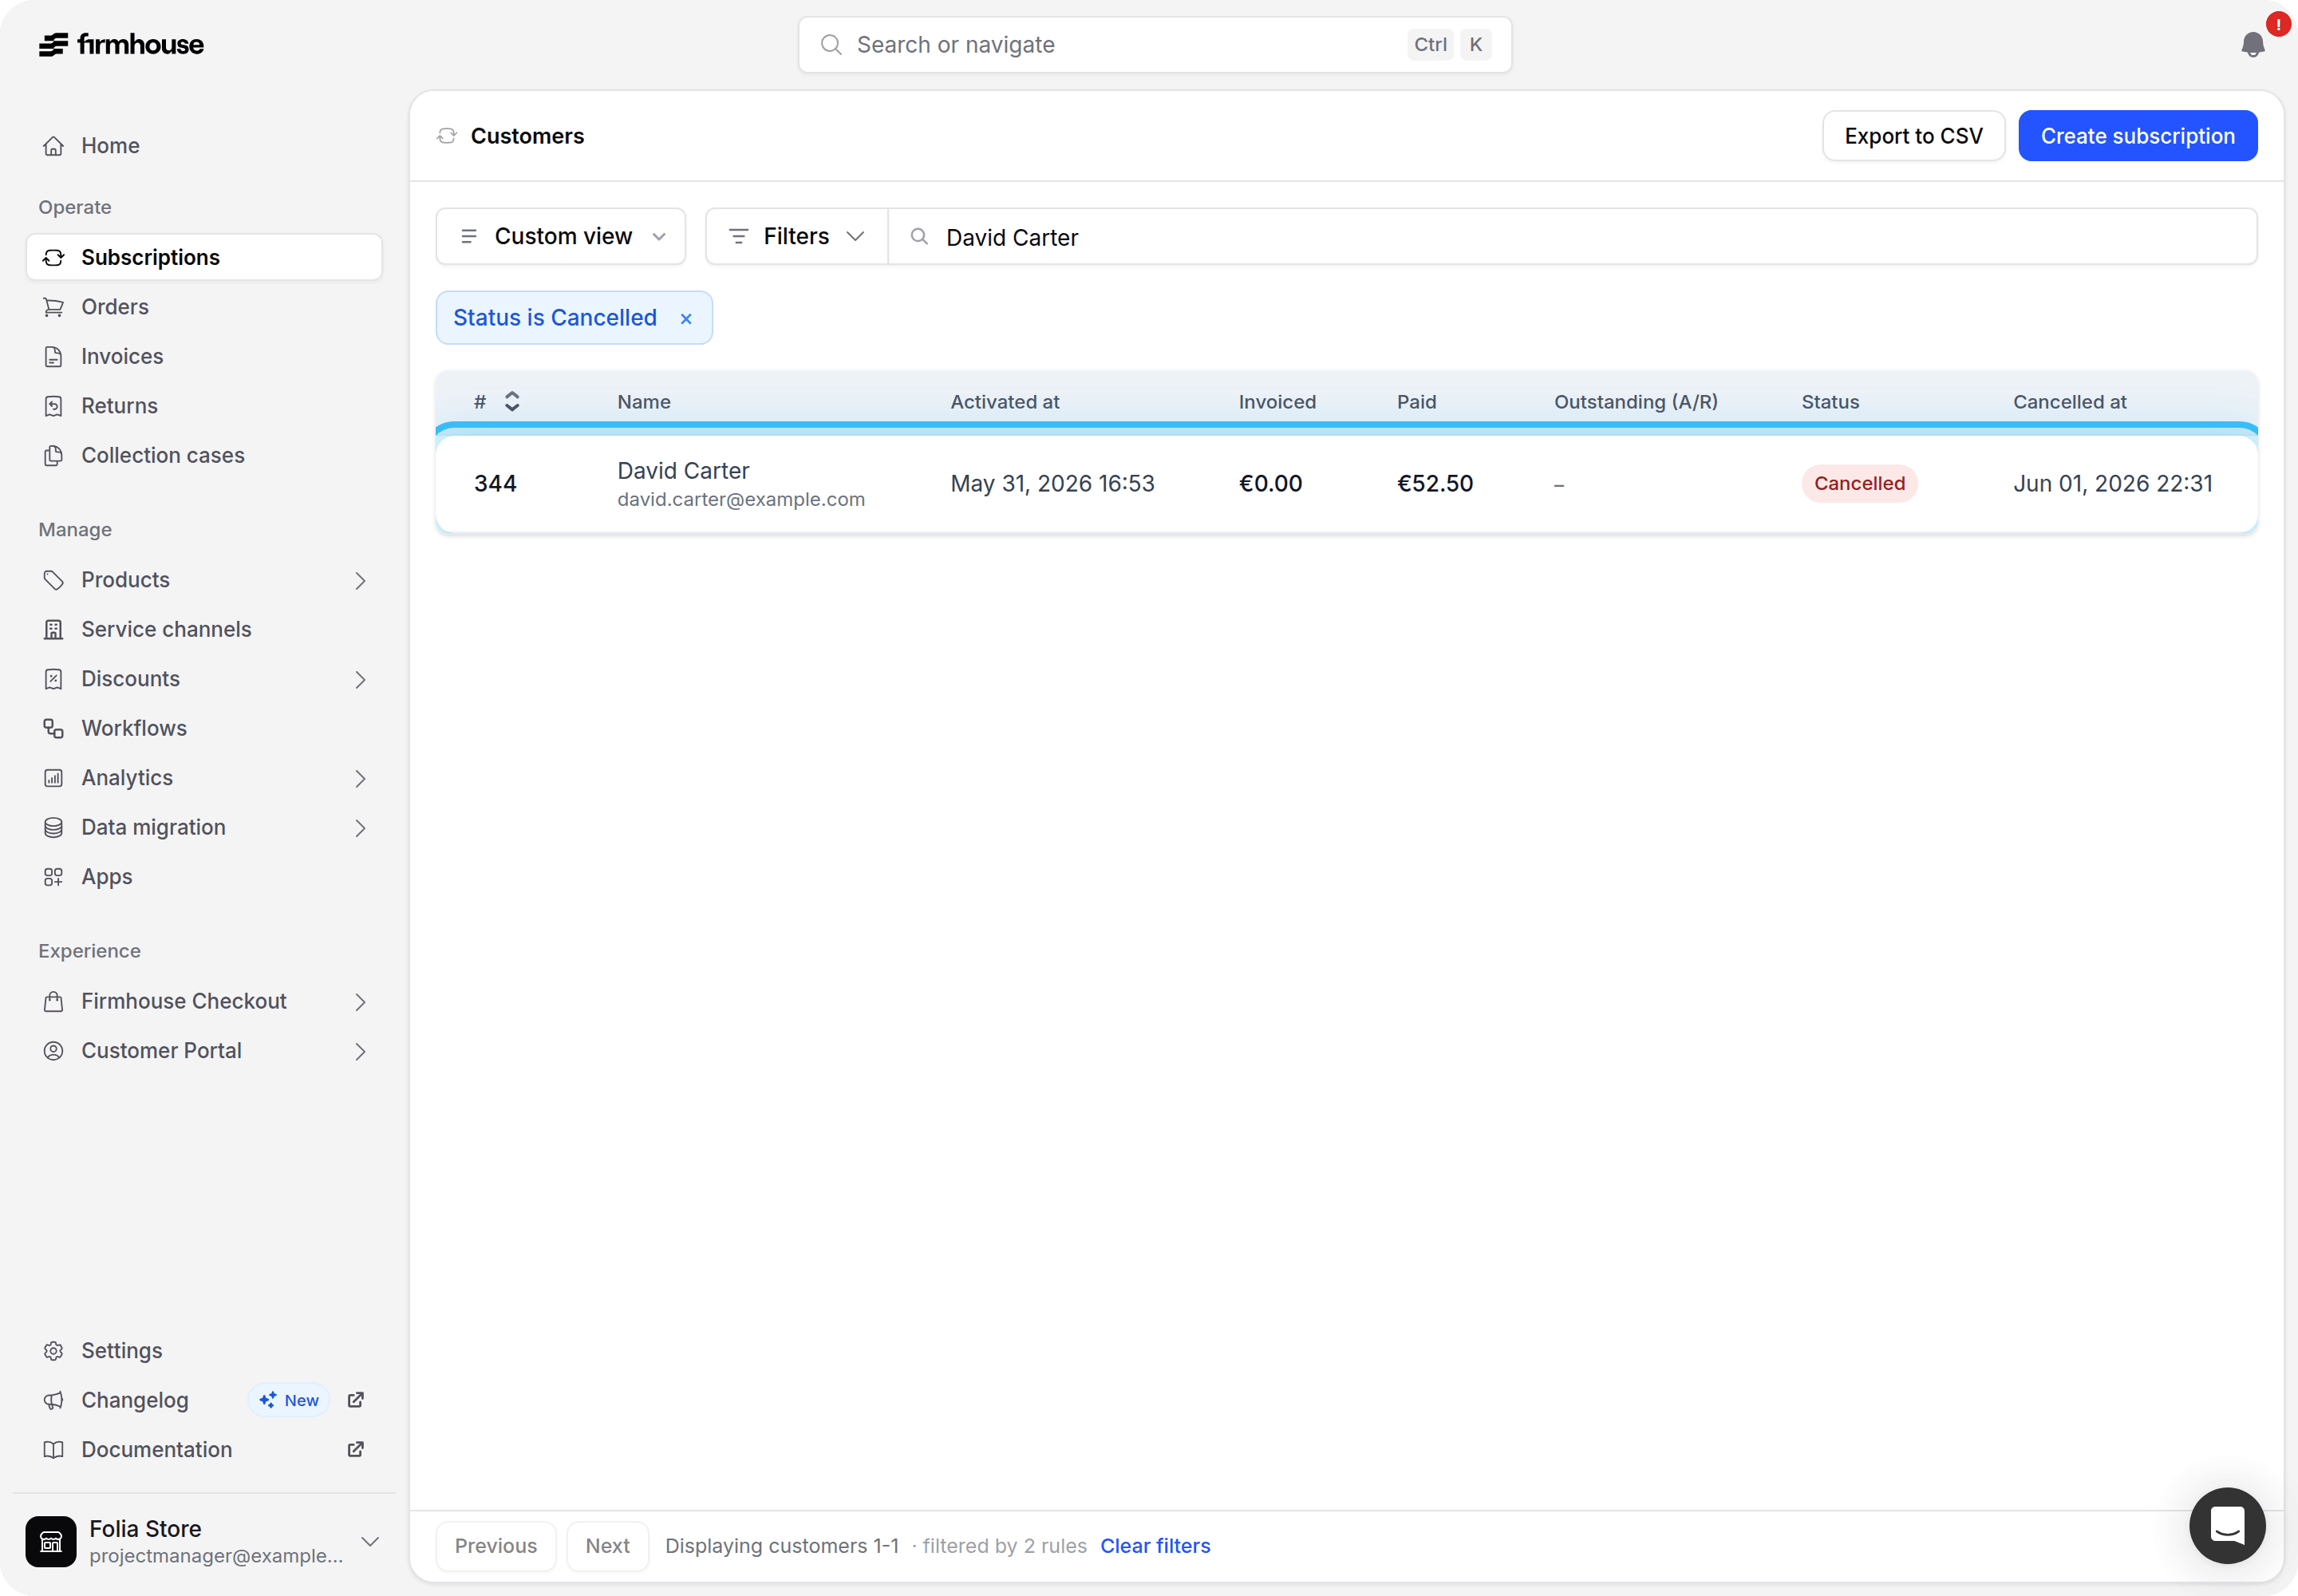The image size is (2298, 1596).
Task: Click the Firmhouse Checkout bag icon
Action: pyautogui.click(x=54, y=1002)
